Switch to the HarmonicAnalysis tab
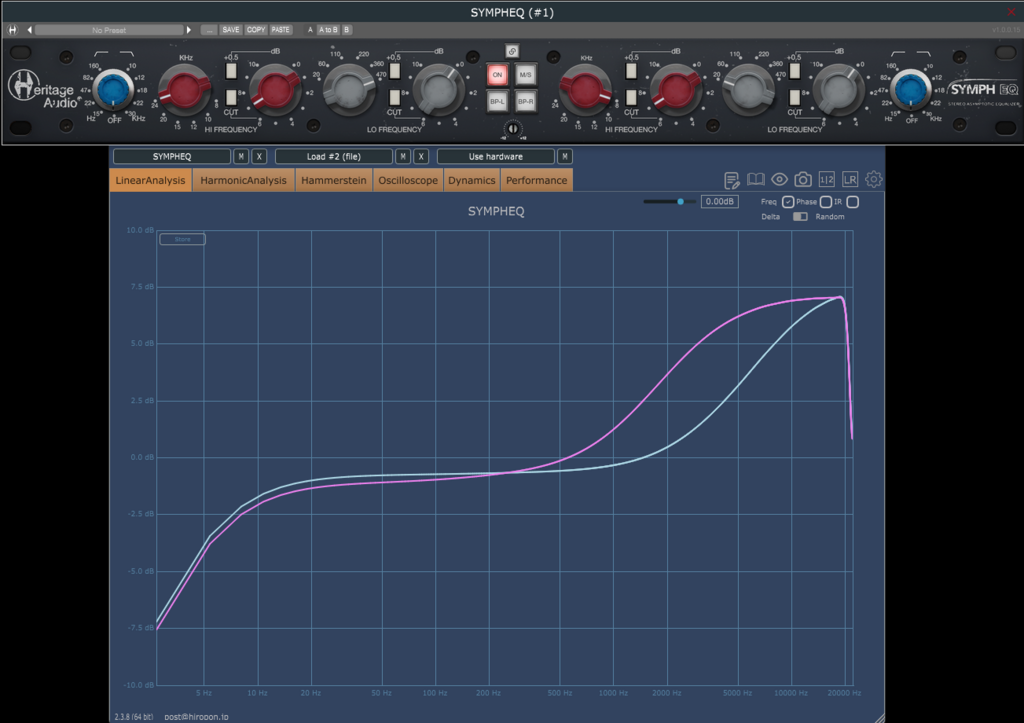1024x723 pixels. [x=244, y=180]
